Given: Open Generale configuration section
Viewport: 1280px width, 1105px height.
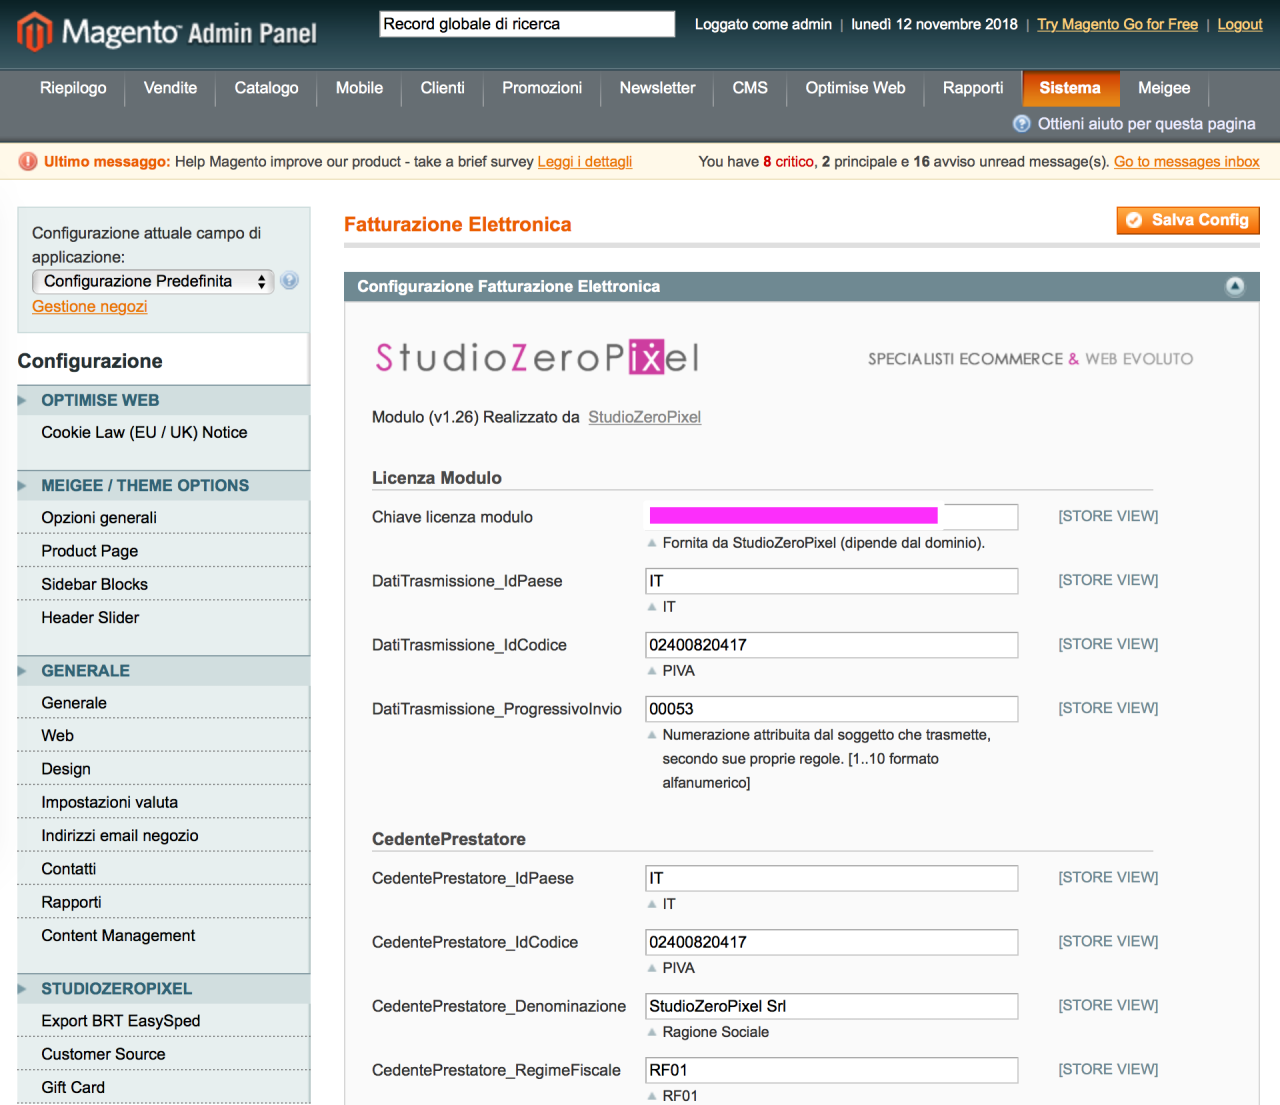Looking at the screenshot, I should click(74, 703).
